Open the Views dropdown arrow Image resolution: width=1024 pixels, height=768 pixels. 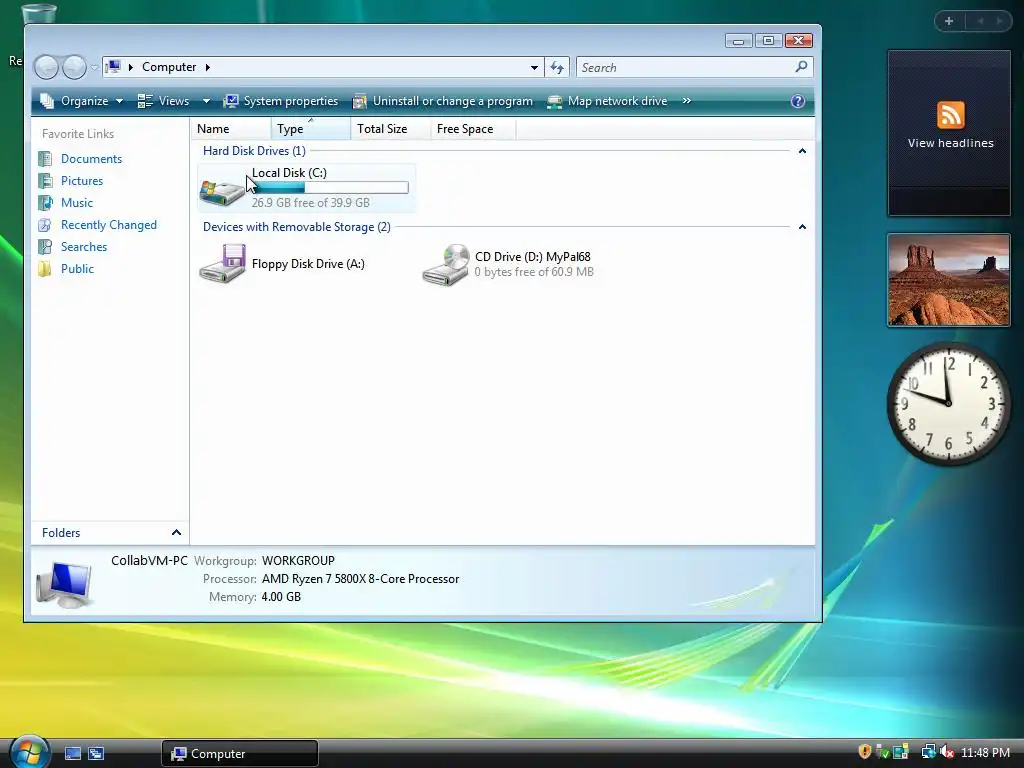[x=206, y=101]
